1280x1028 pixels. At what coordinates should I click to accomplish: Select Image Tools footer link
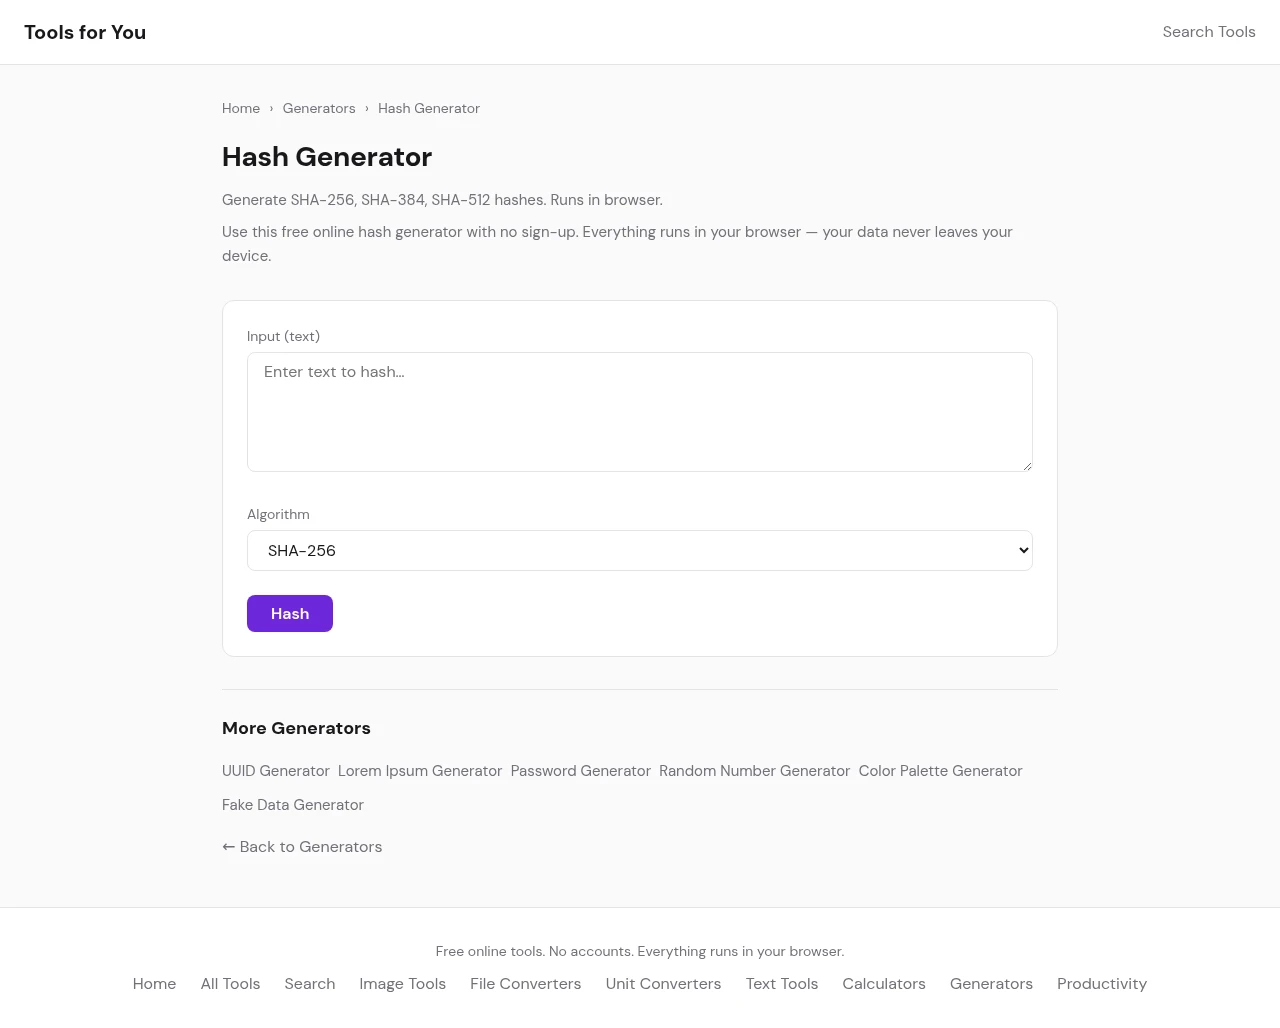click(402, 984)
